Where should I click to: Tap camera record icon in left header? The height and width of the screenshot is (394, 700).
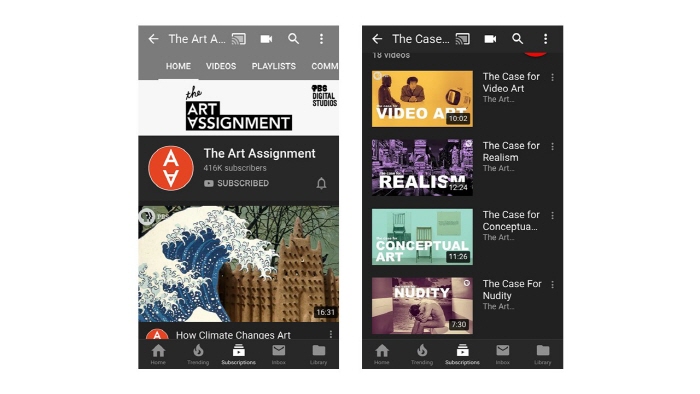click(x=267, y=39)
